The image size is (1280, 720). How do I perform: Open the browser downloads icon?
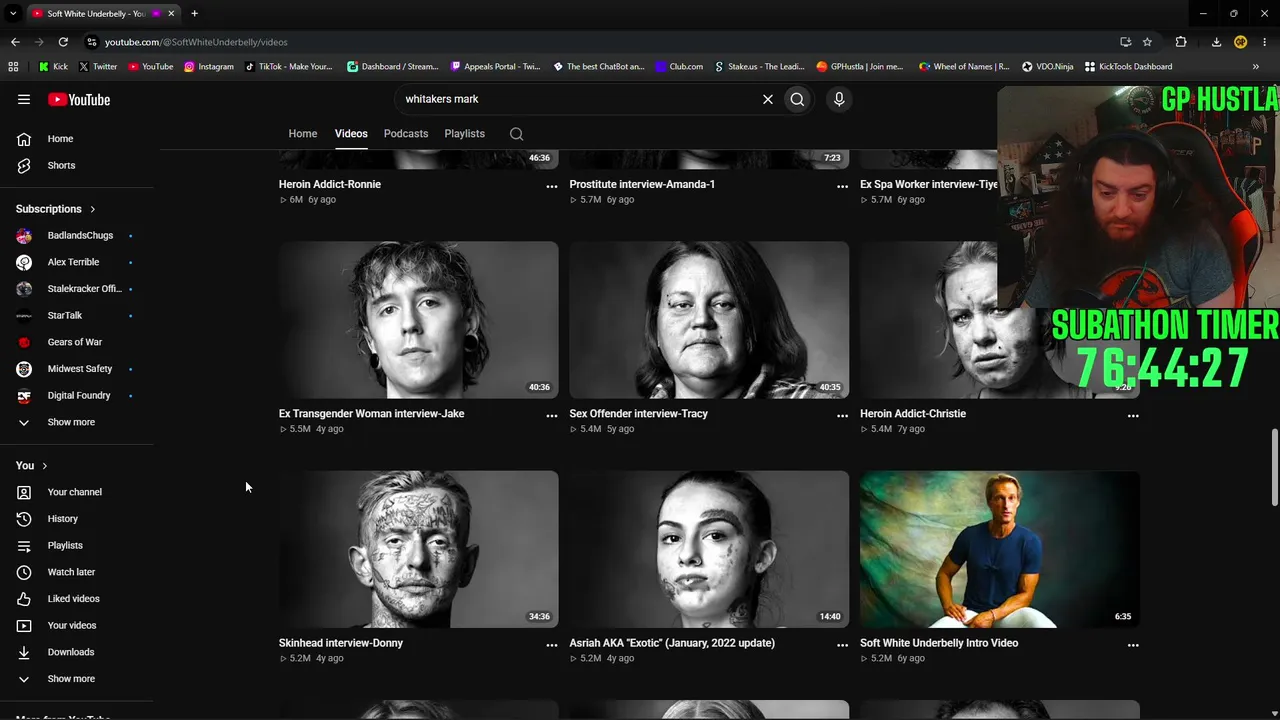pyautogui.click(x=1216, y=42)
